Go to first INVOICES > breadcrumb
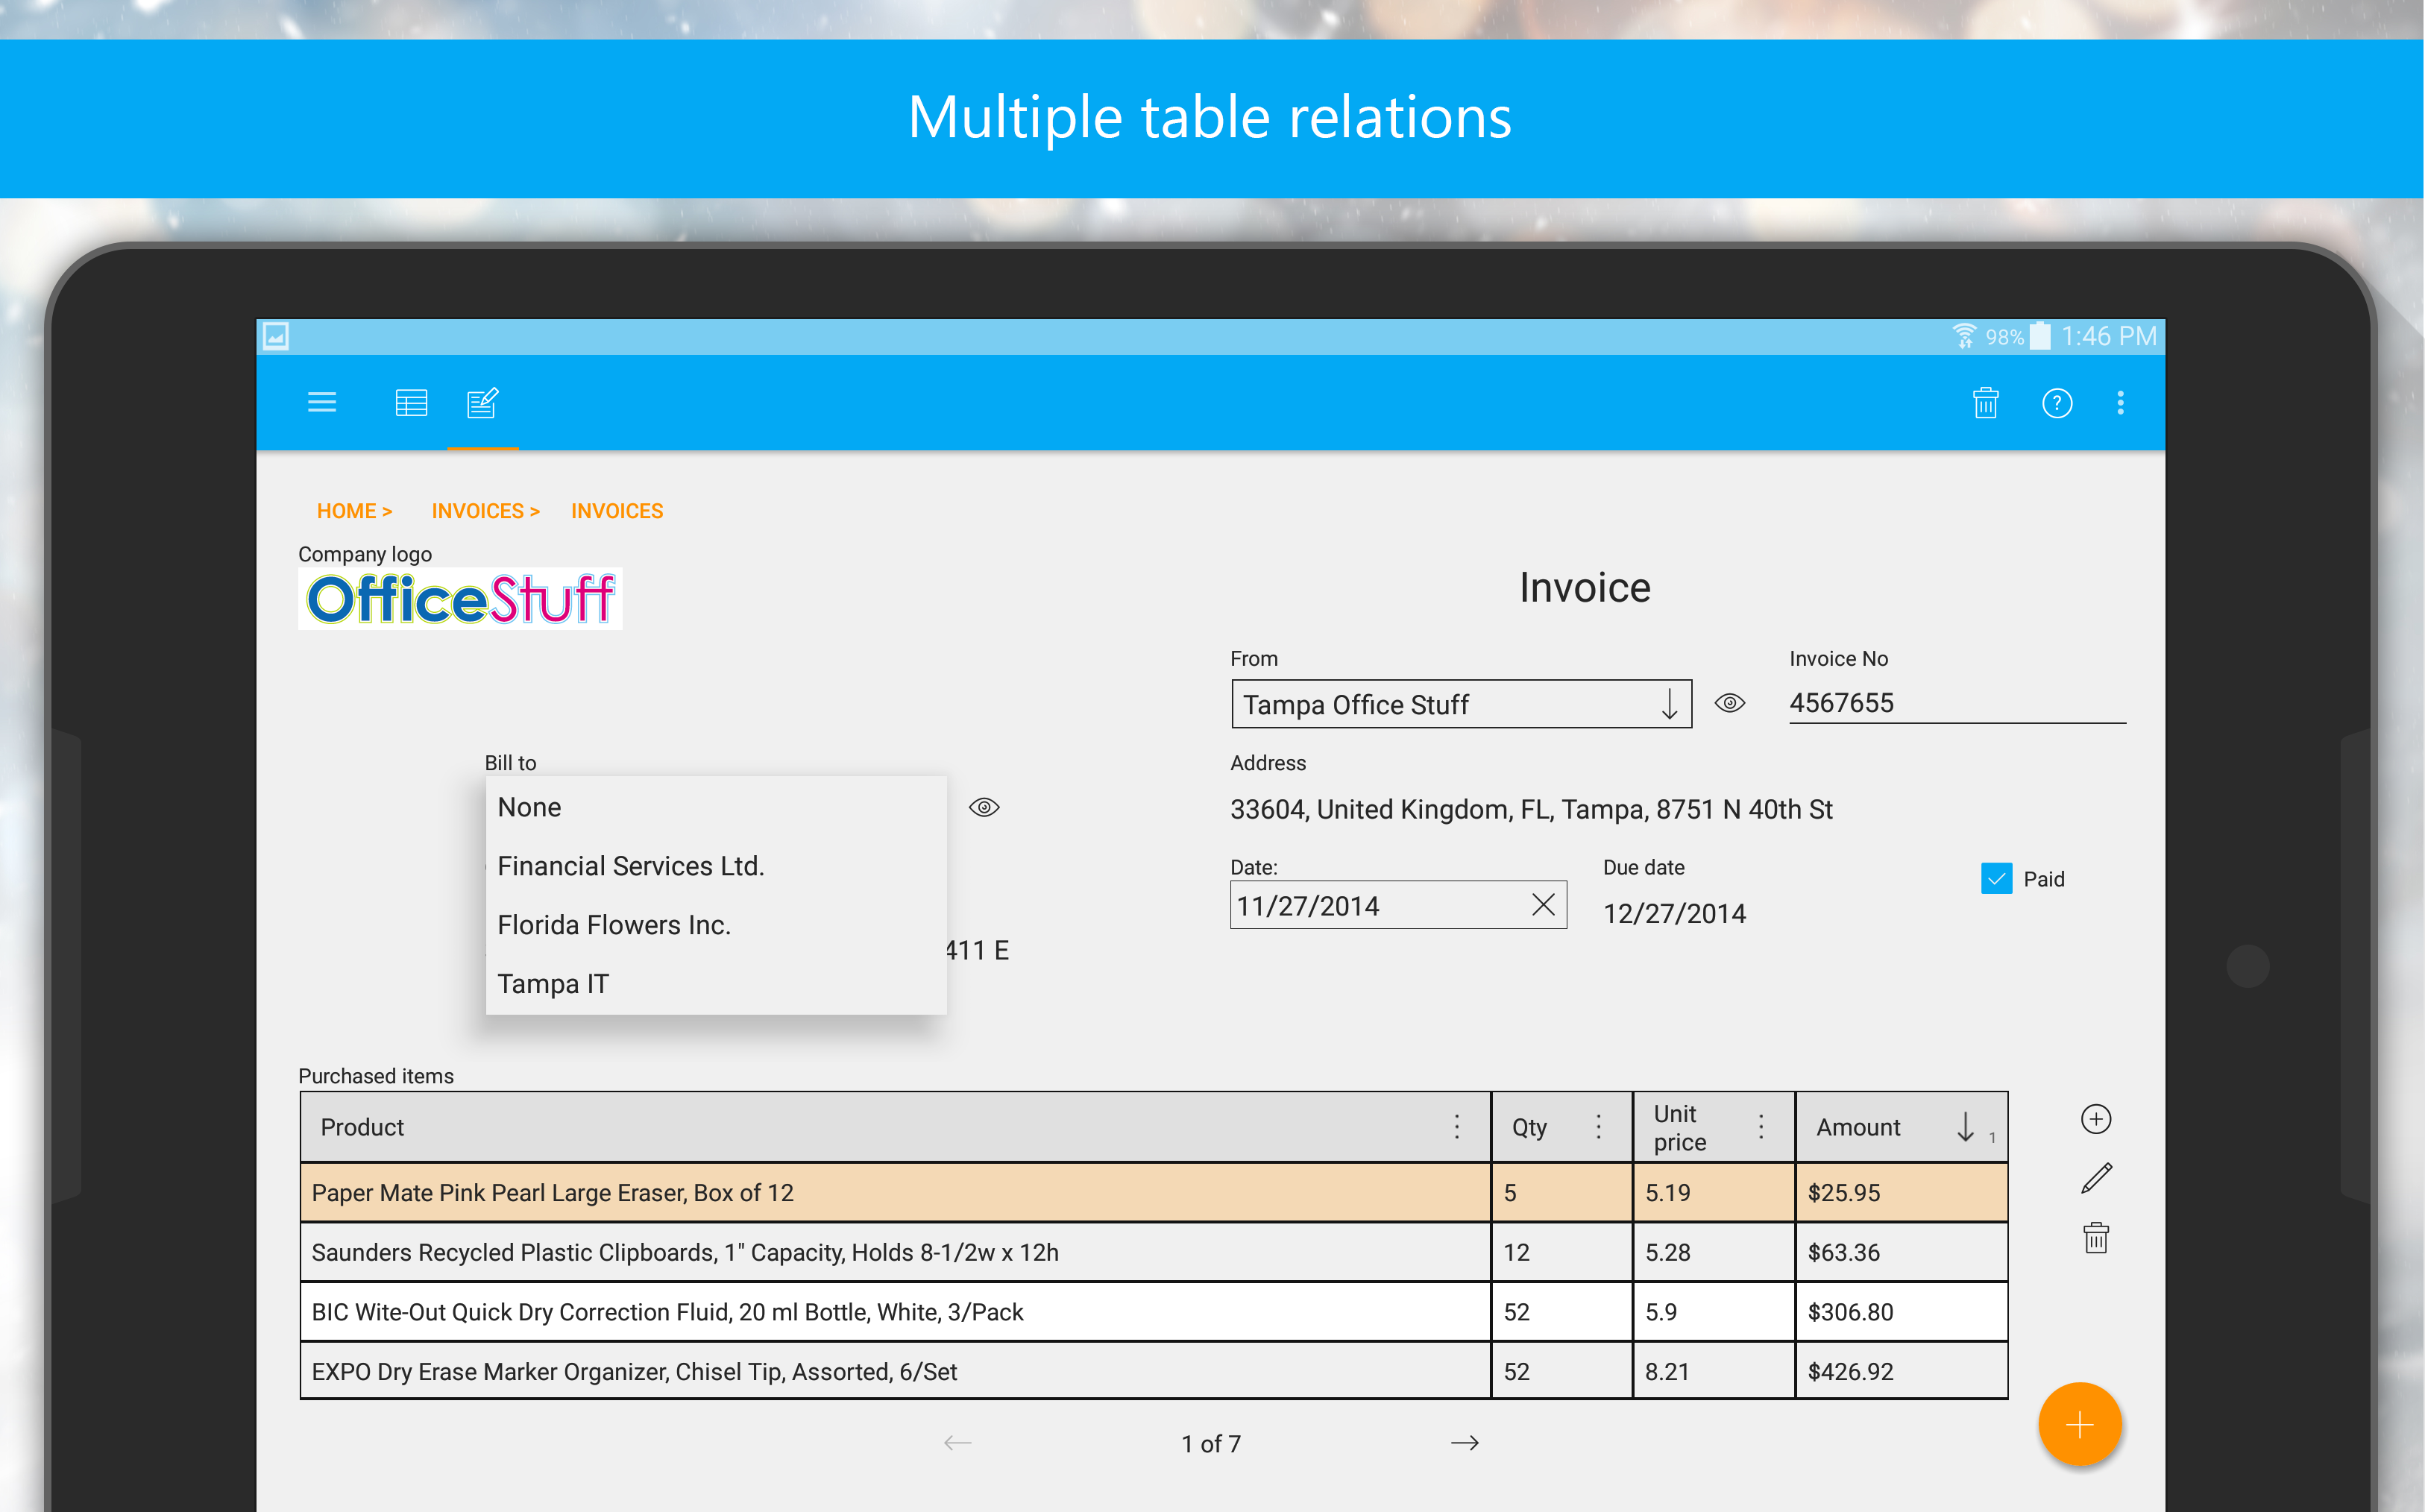 (x=485, y=511)
